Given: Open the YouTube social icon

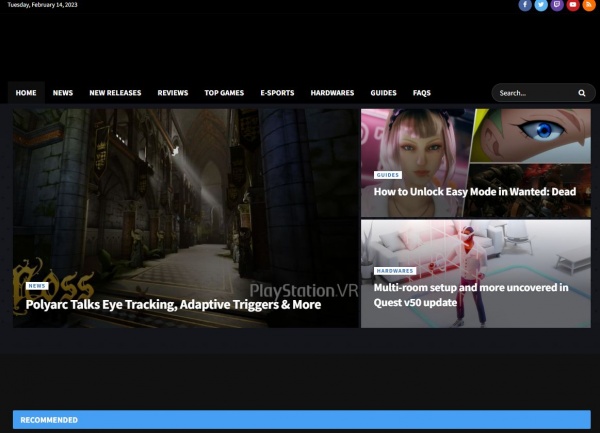Looking at the screenshot, I should click(x=573, y=5).
